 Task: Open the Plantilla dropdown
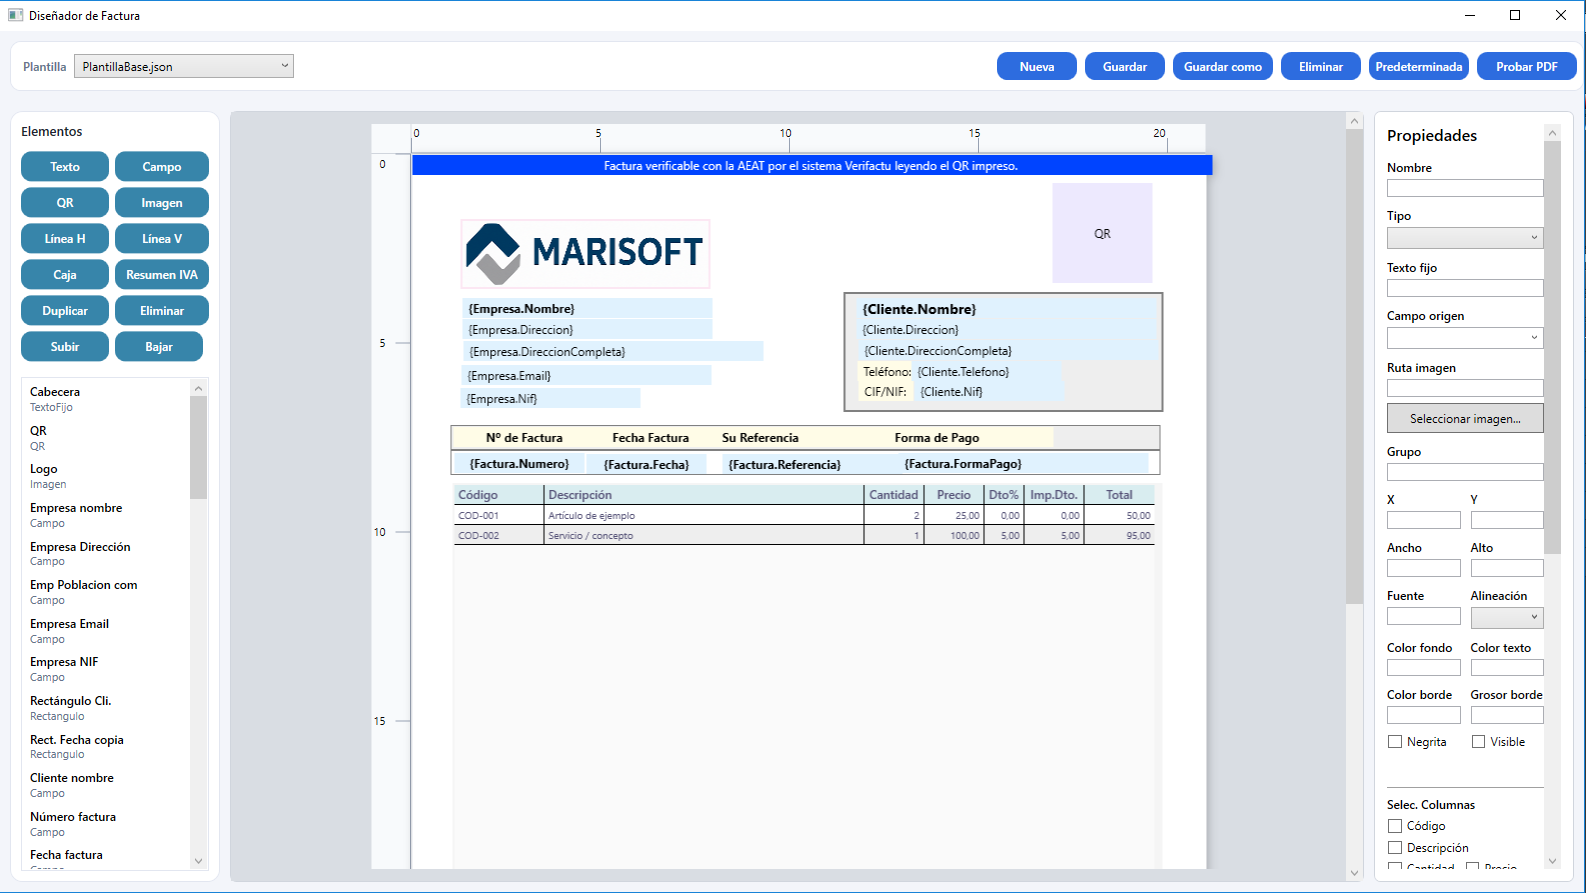[185, 66]
